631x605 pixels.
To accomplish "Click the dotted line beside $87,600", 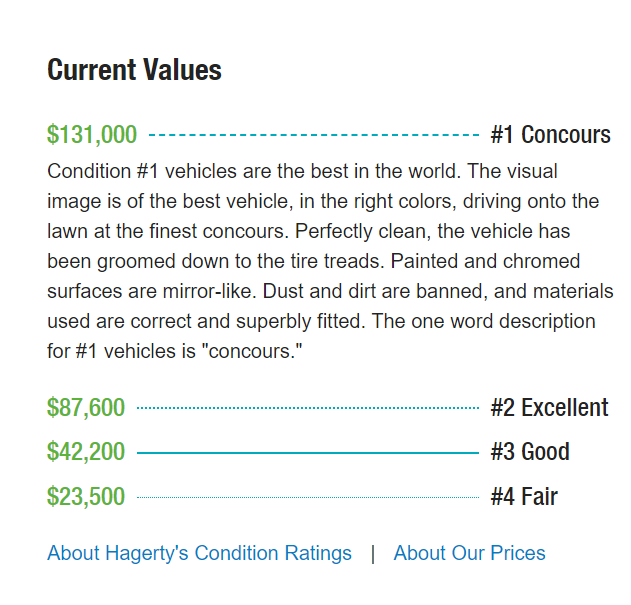I will [307, 408].
